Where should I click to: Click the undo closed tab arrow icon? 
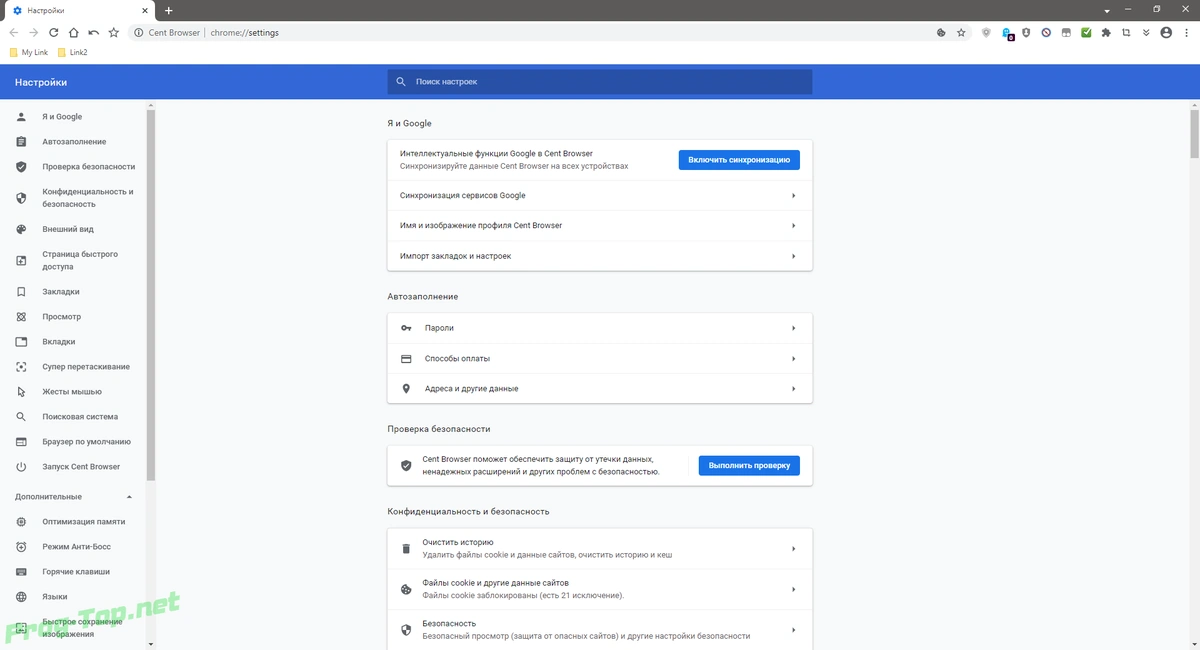click(94, 32)
